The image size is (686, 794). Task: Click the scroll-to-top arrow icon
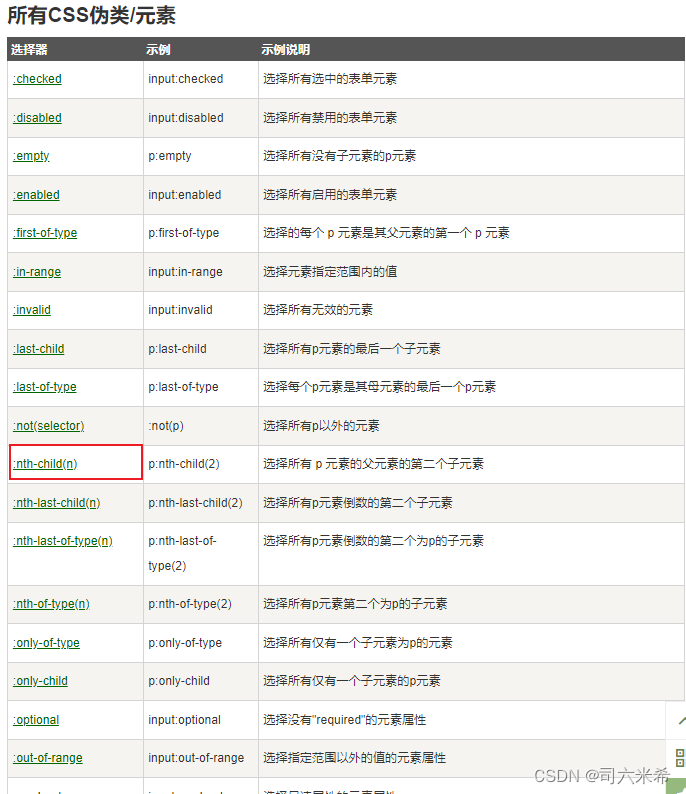coord(681,720)
